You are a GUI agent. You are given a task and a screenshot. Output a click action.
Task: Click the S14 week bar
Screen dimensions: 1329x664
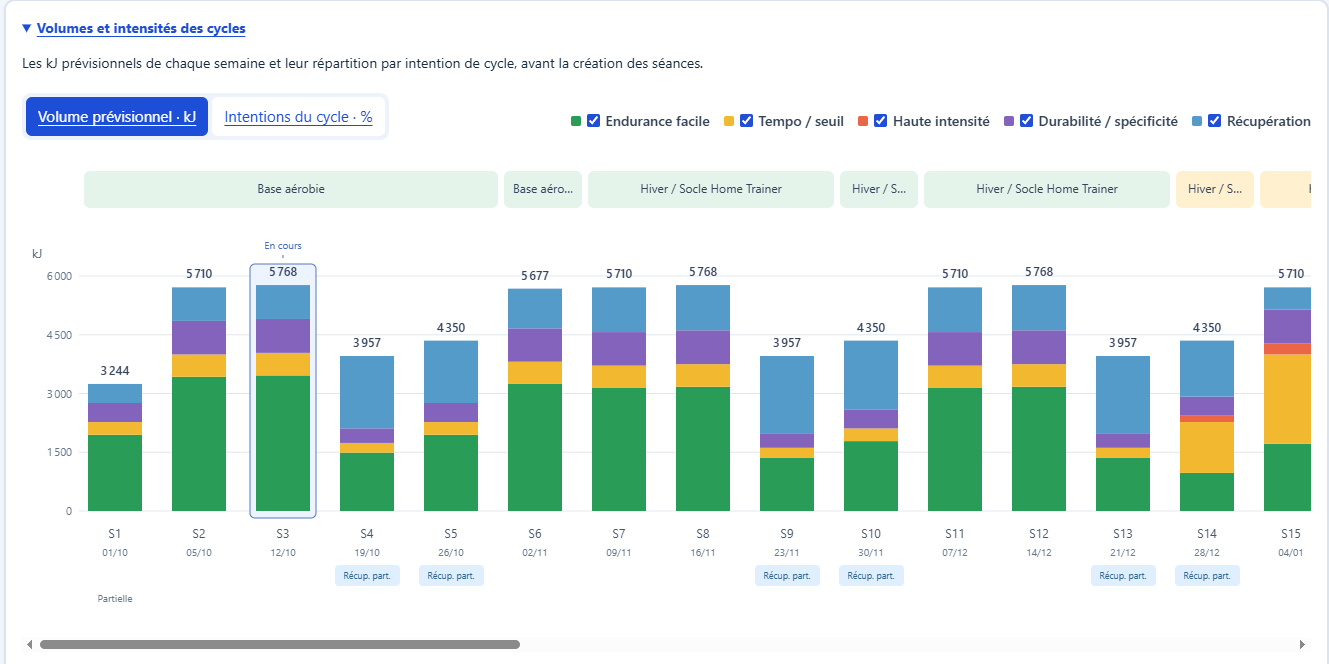coord(1207,426)
